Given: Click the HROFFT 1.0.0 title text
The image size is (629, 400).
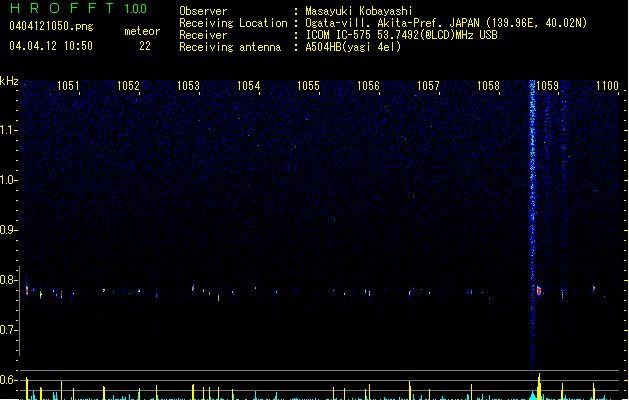Looking at the screenshot, I should 79,8.
